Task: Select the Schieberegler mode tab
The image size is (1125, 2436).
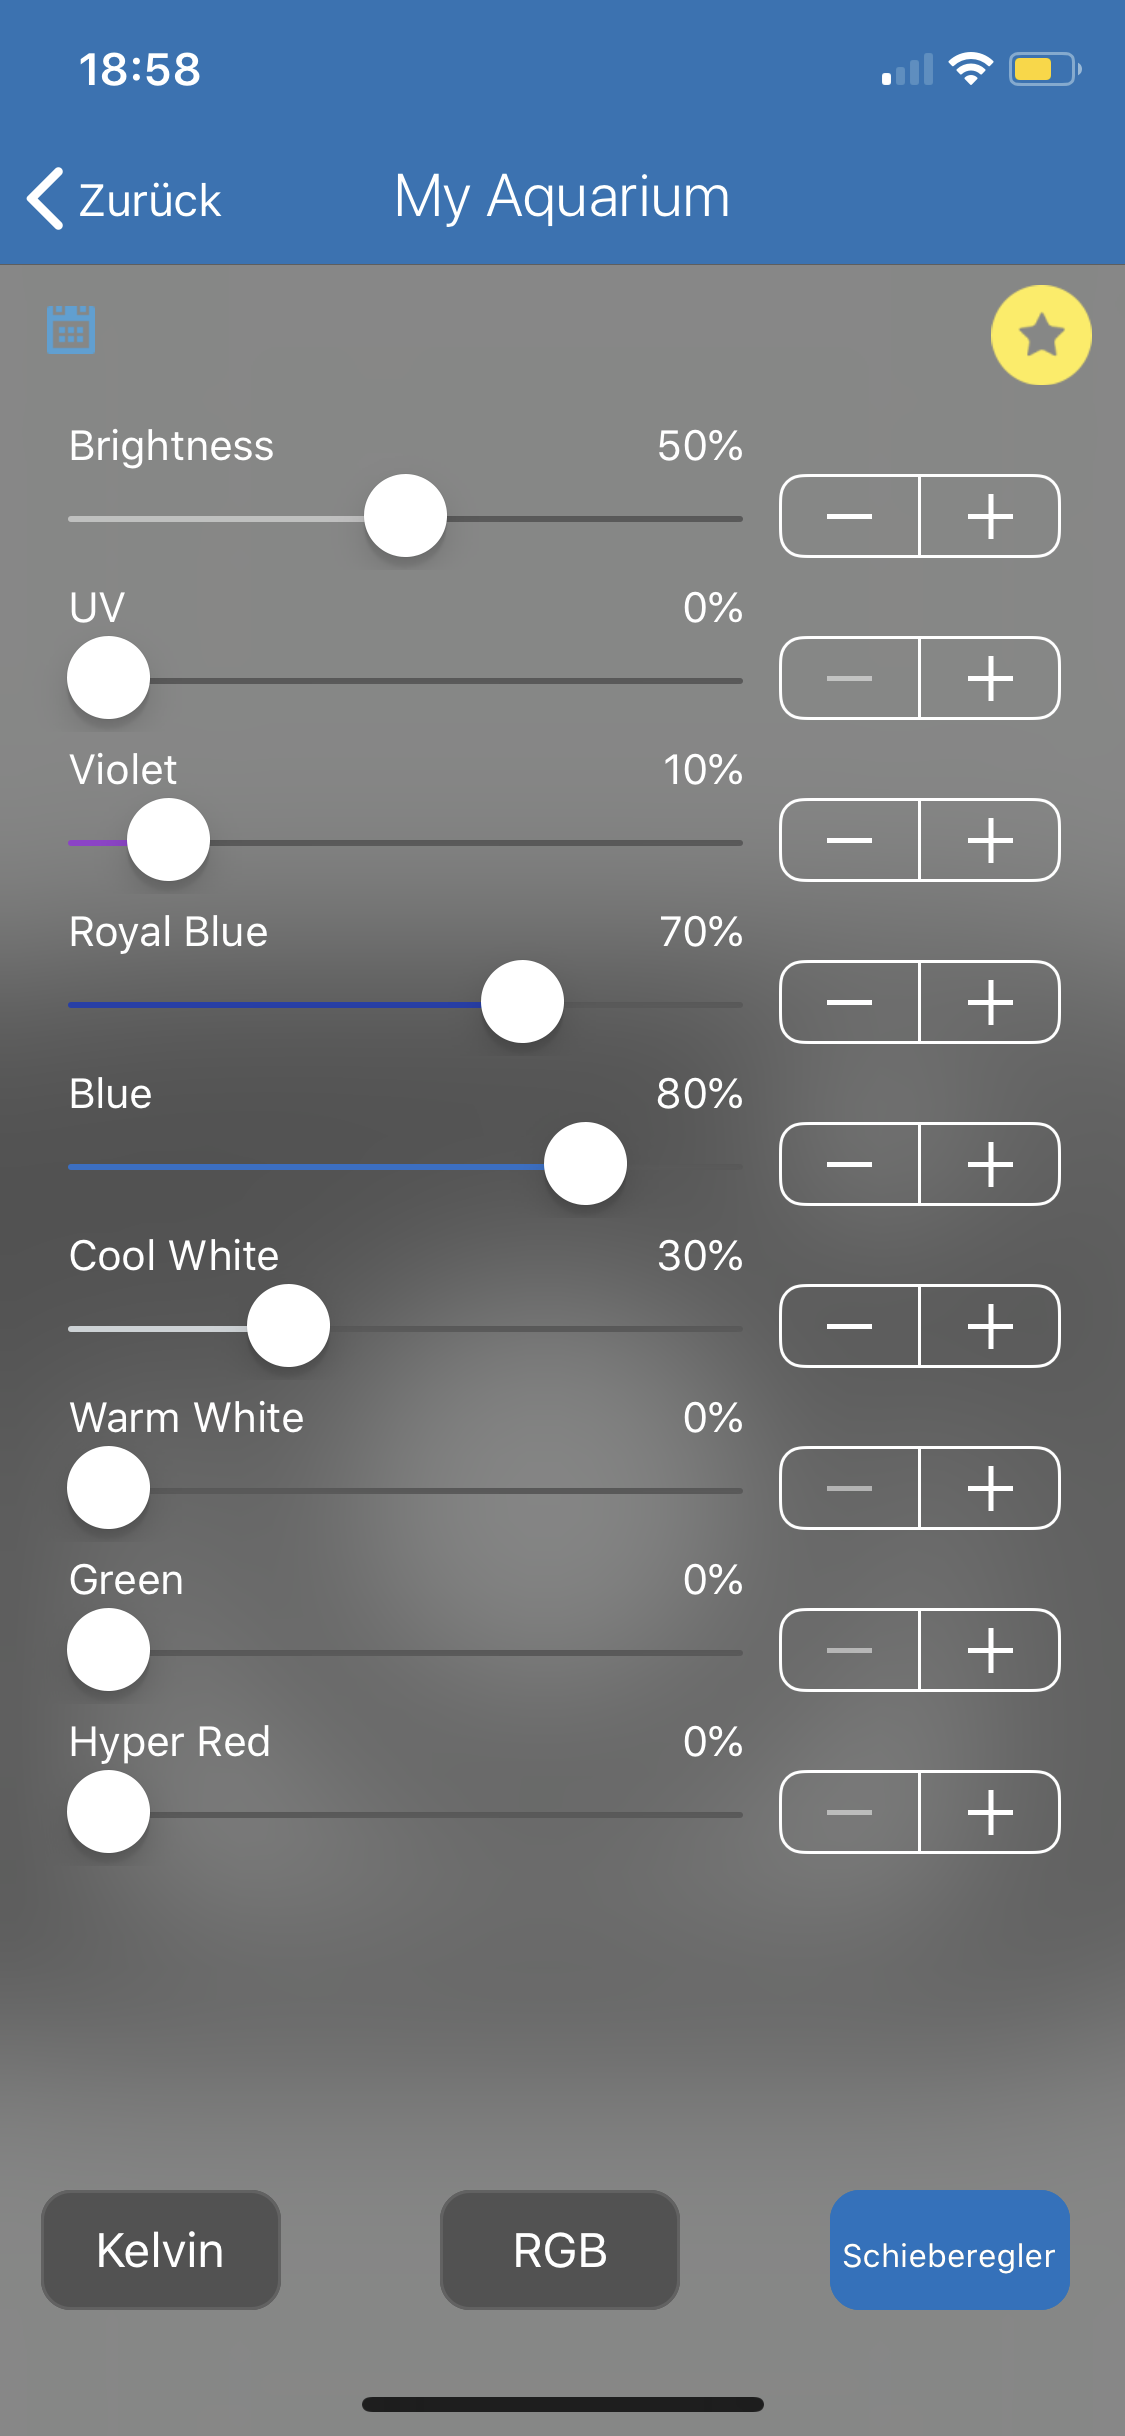Action: (x=949, y=2250)
